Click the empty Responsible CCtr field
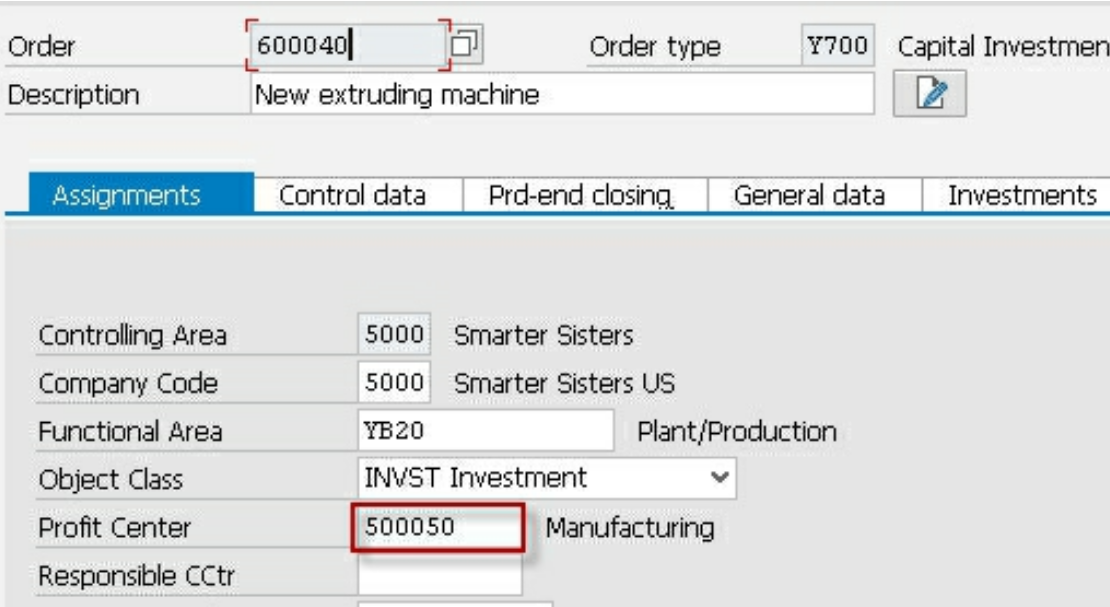Viewport: 1110px width, 607px height. [440, 575]
